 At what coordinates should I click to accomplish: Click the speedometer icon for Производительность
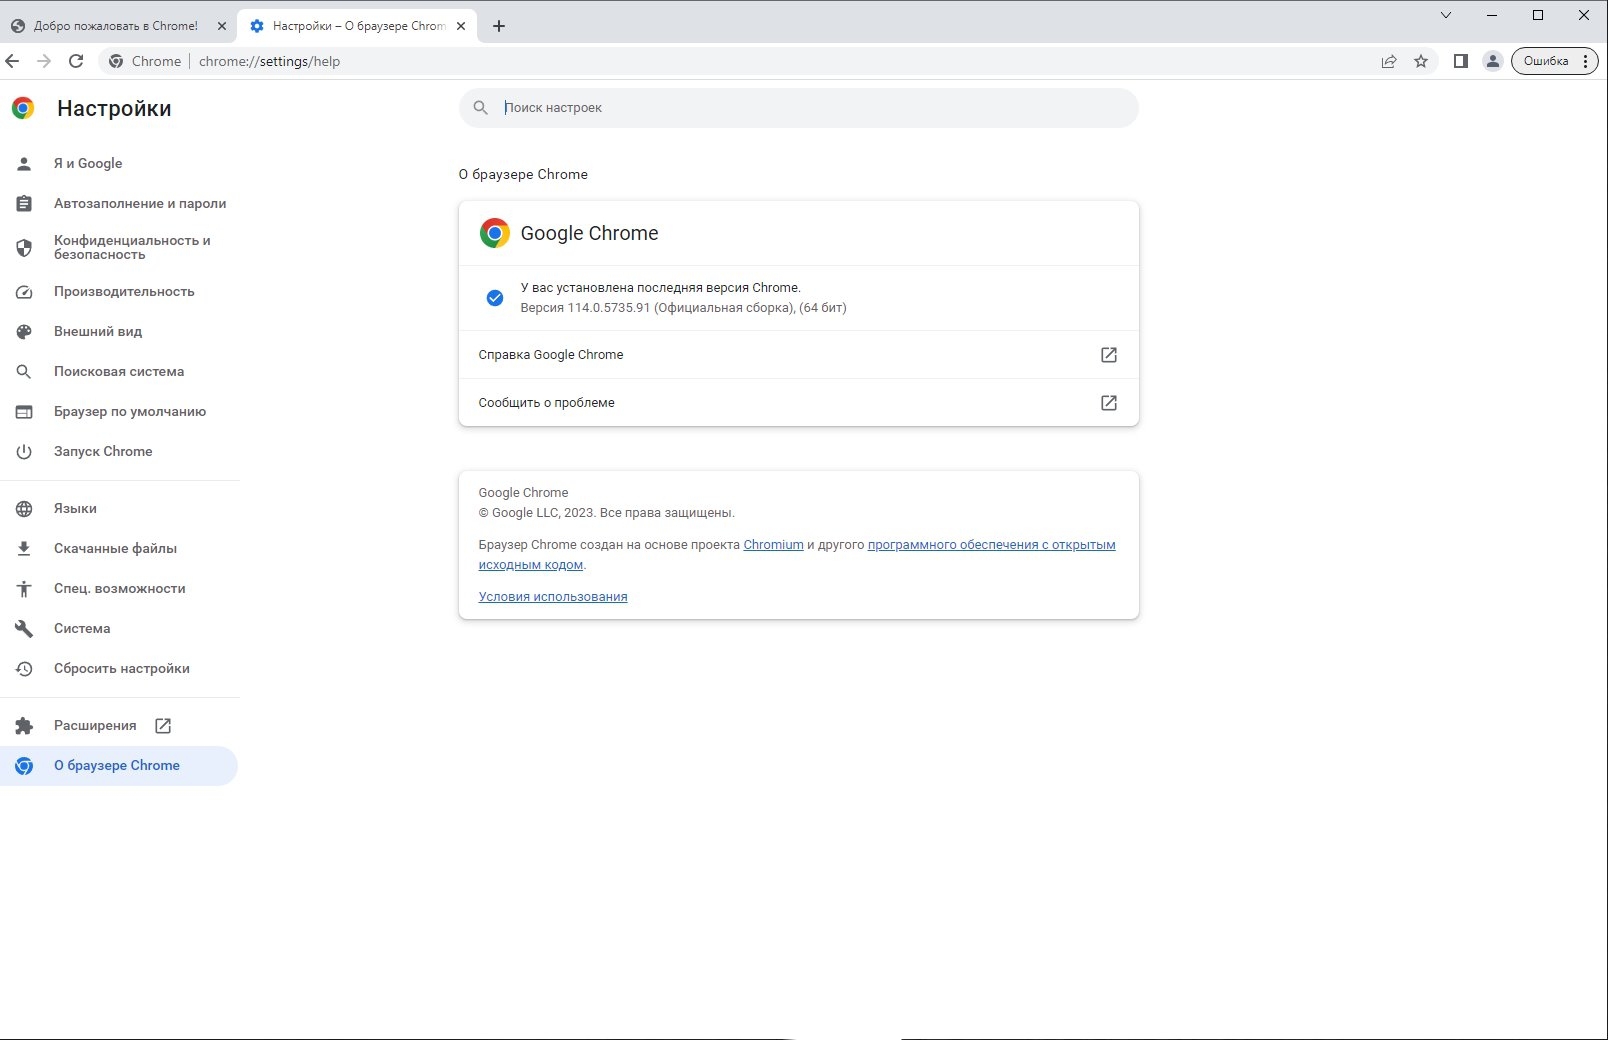24,292
